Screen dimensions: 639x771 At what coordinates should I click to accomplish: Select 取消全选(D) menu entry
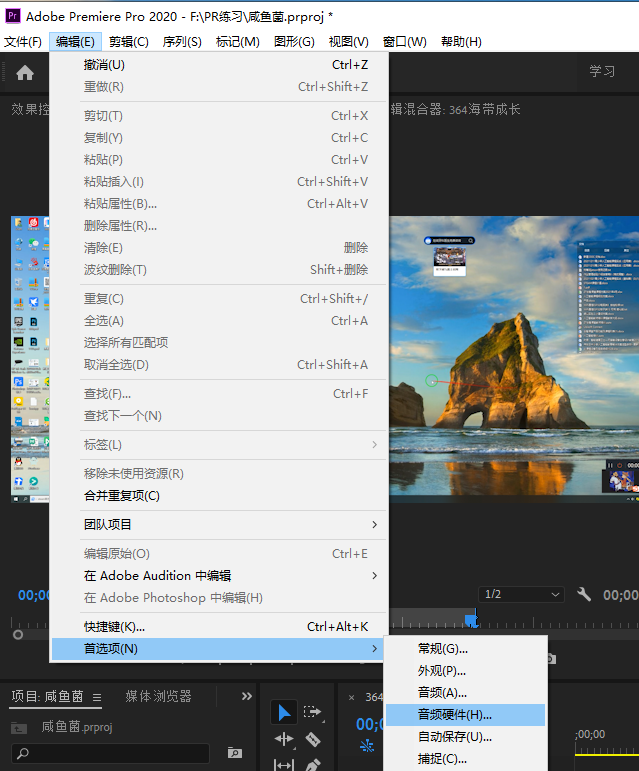(218, 364)
